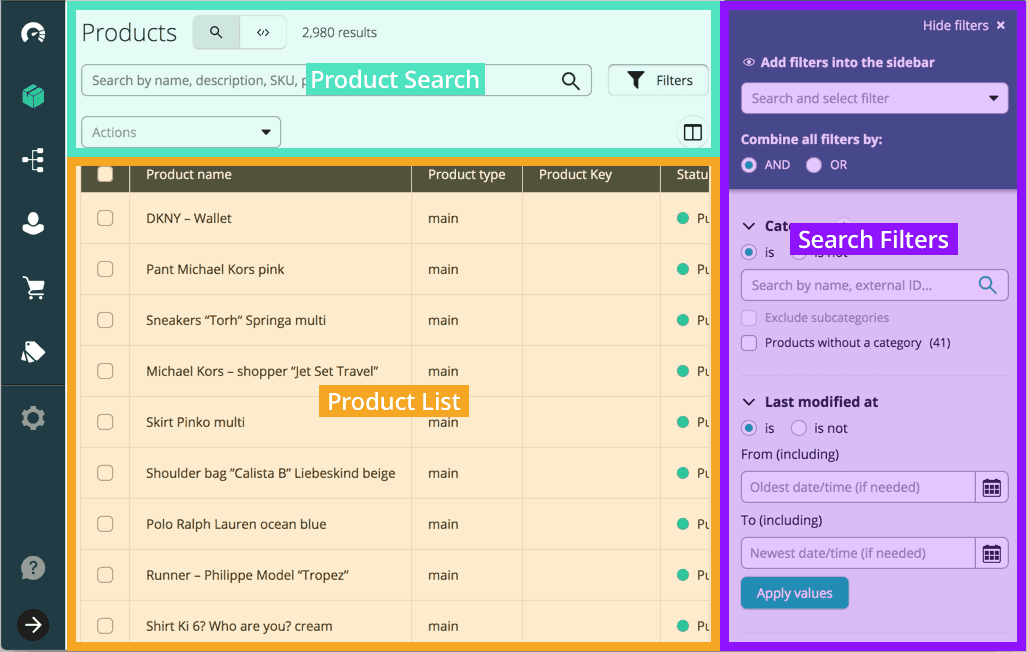Viewport: 1027px width, 652px height.
Task: Open the column layout manager icon
Action: (x=692, y=132)
